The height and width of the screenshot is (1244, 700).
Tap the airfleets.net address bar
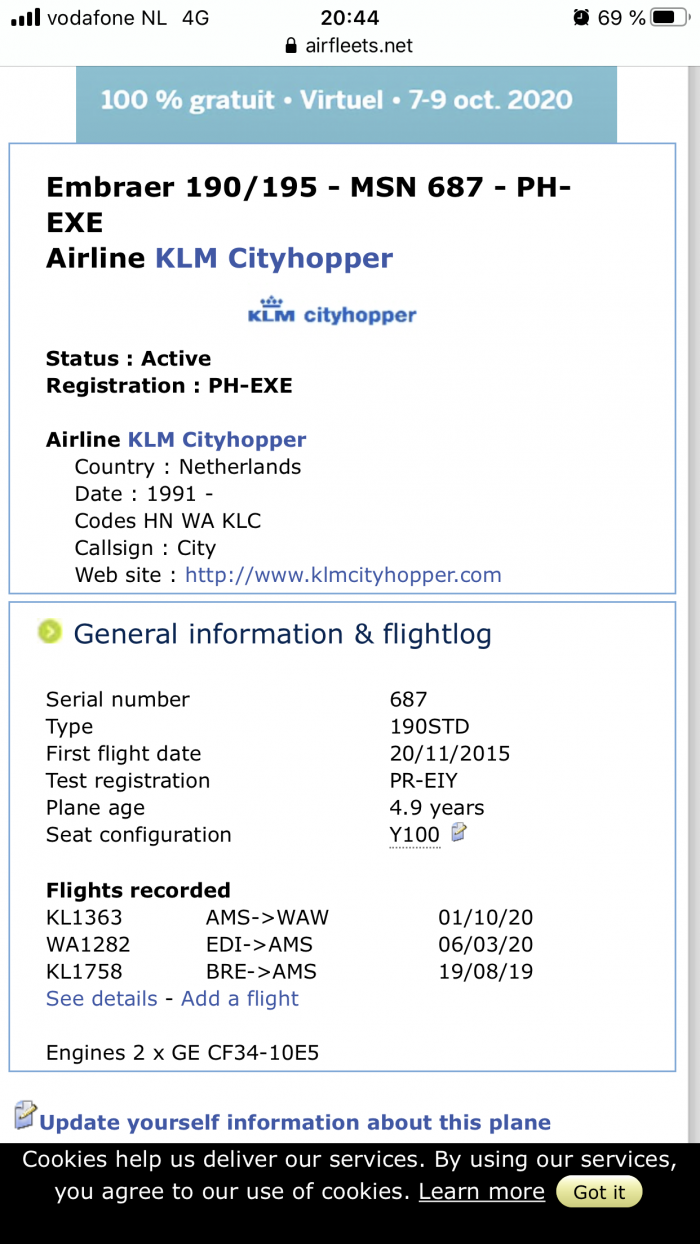[x=349, y=46]
